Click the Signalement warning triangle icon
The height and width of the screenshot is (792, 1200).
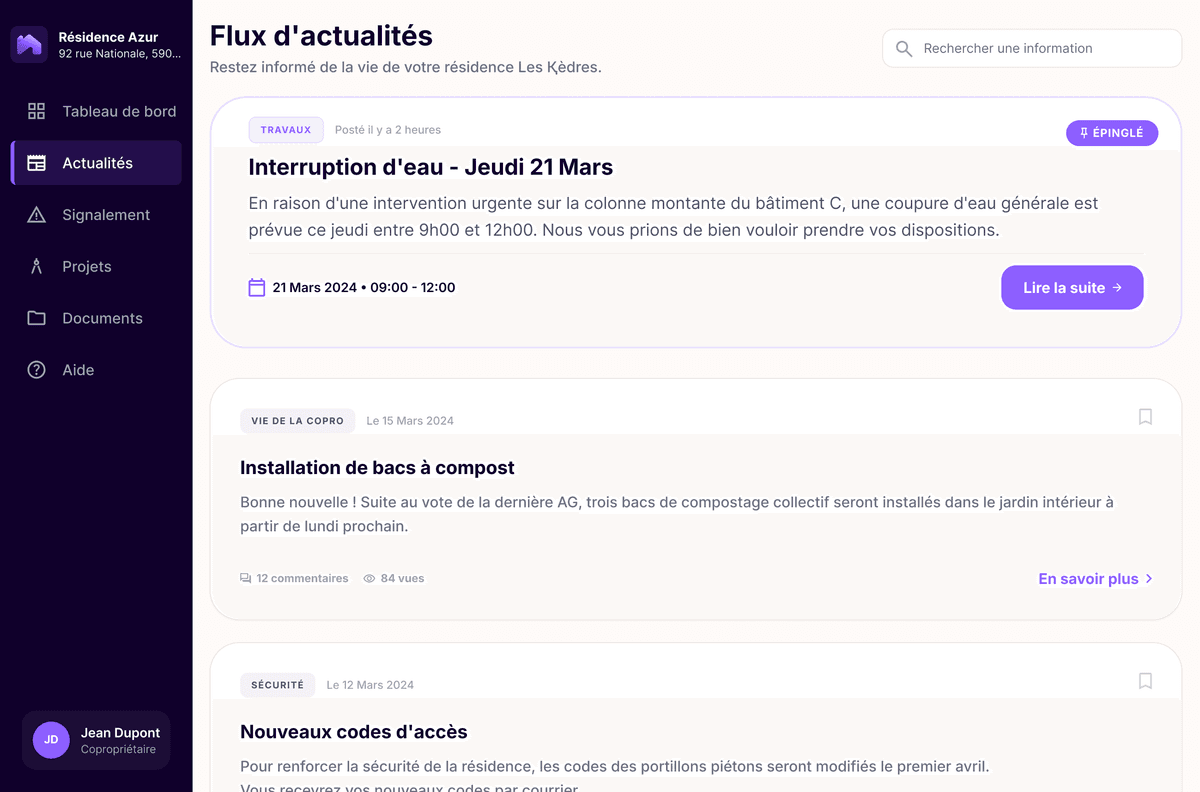pyautogui.click(x=37, y=215)
